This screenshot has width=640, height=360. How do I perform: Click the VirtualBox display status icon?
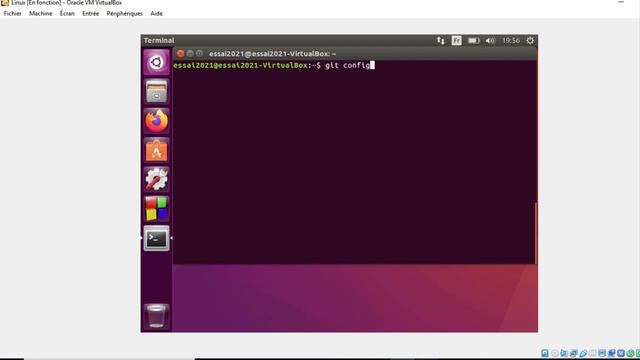click(x=602, y=353)
